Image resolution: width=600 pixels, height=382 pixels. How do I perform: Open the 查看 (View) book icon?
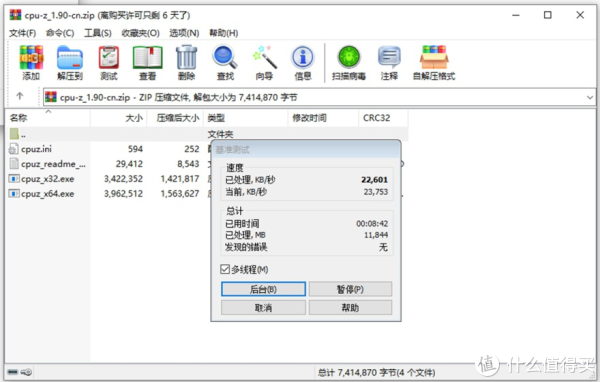[148, 57]
